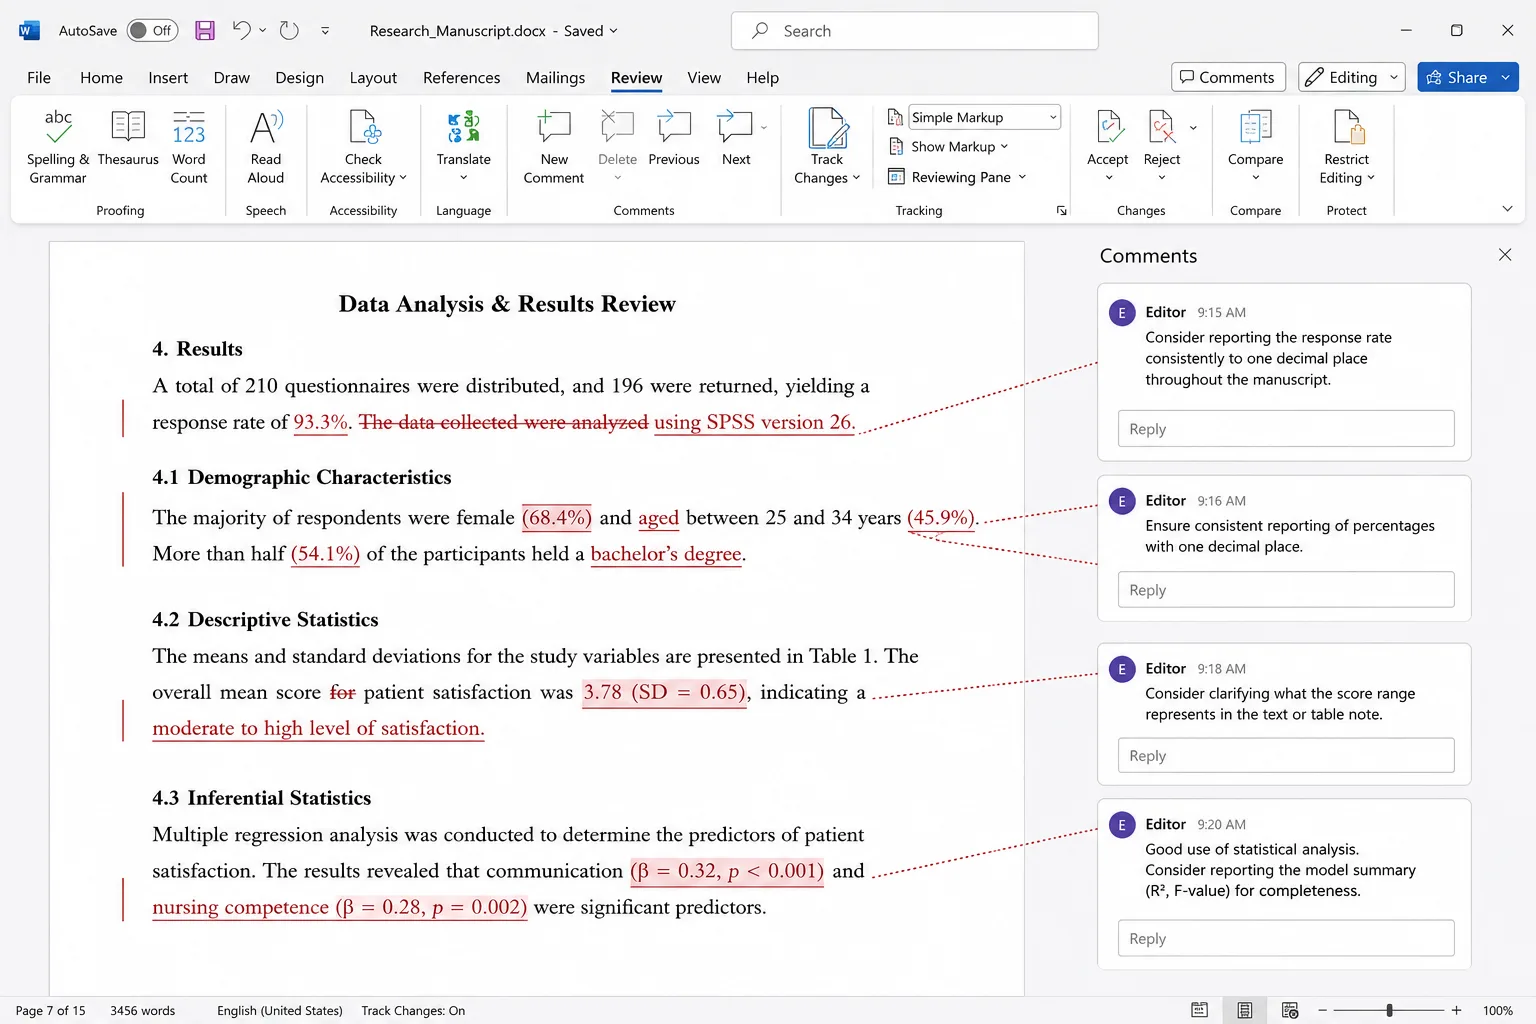
Task: Open the References tab
Action: [x=461, y=77]
